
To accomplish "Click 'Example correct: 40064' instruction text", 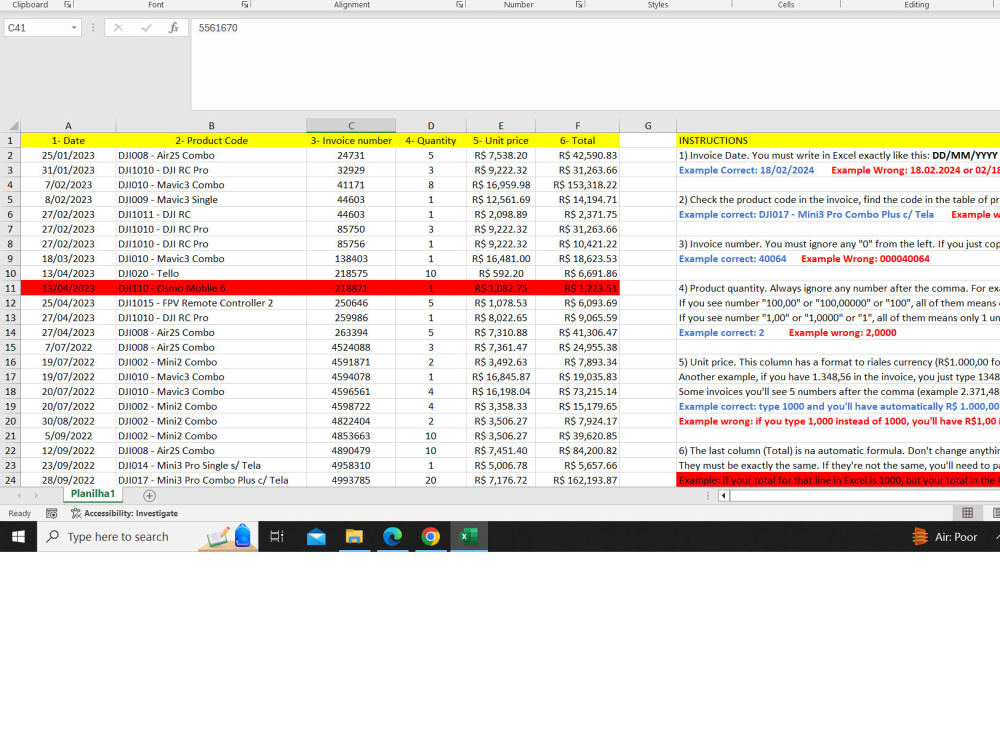I will coord(732,259).
